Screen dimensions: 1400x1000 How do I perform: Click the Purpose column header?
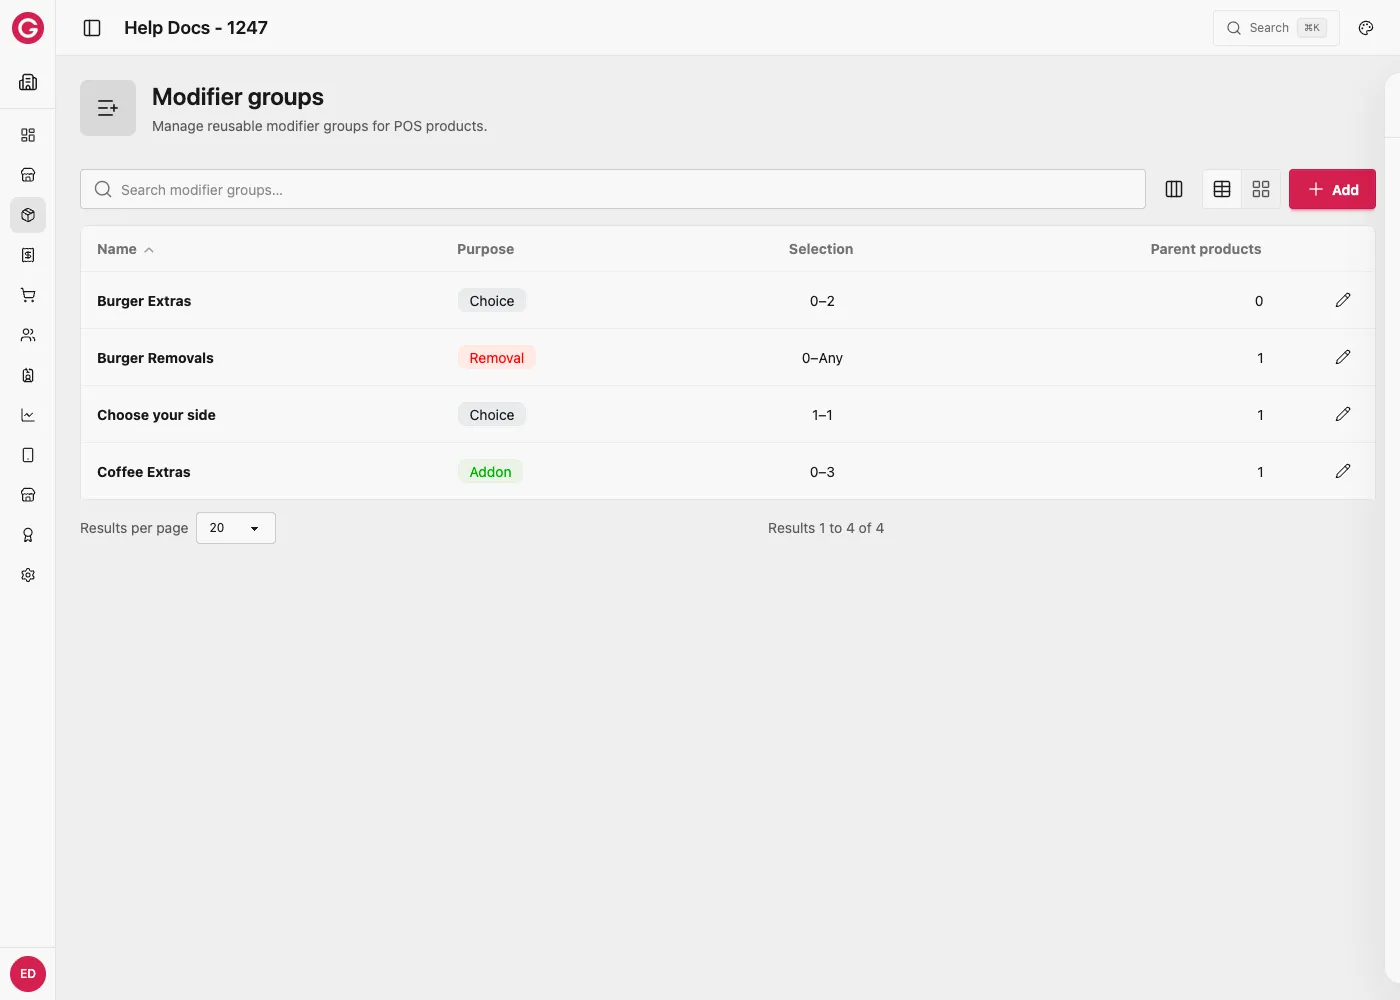pos(485,249)
